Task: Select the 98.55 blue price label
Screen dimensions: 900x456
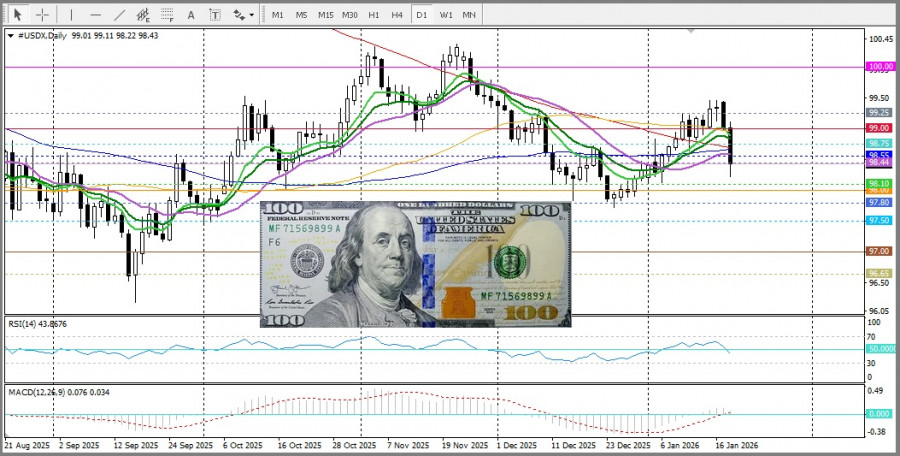Action: [x=880, y=155]
